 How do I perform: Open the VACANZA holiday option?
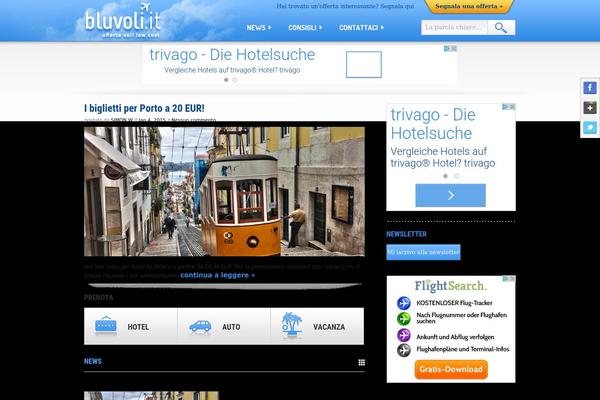(x=317, y=326)
